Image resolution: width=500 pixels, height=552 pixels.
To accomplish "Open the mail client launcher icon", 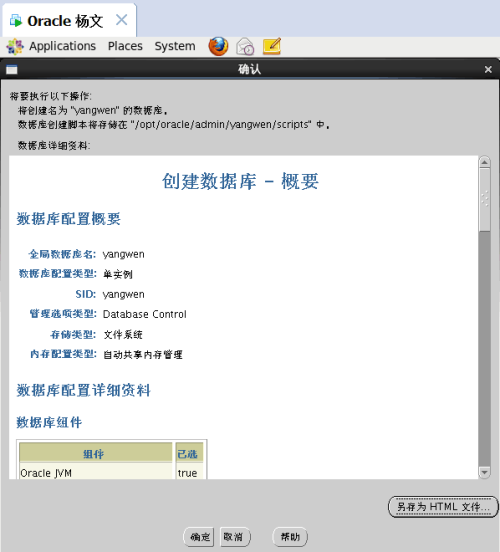I will coord(245,46).
